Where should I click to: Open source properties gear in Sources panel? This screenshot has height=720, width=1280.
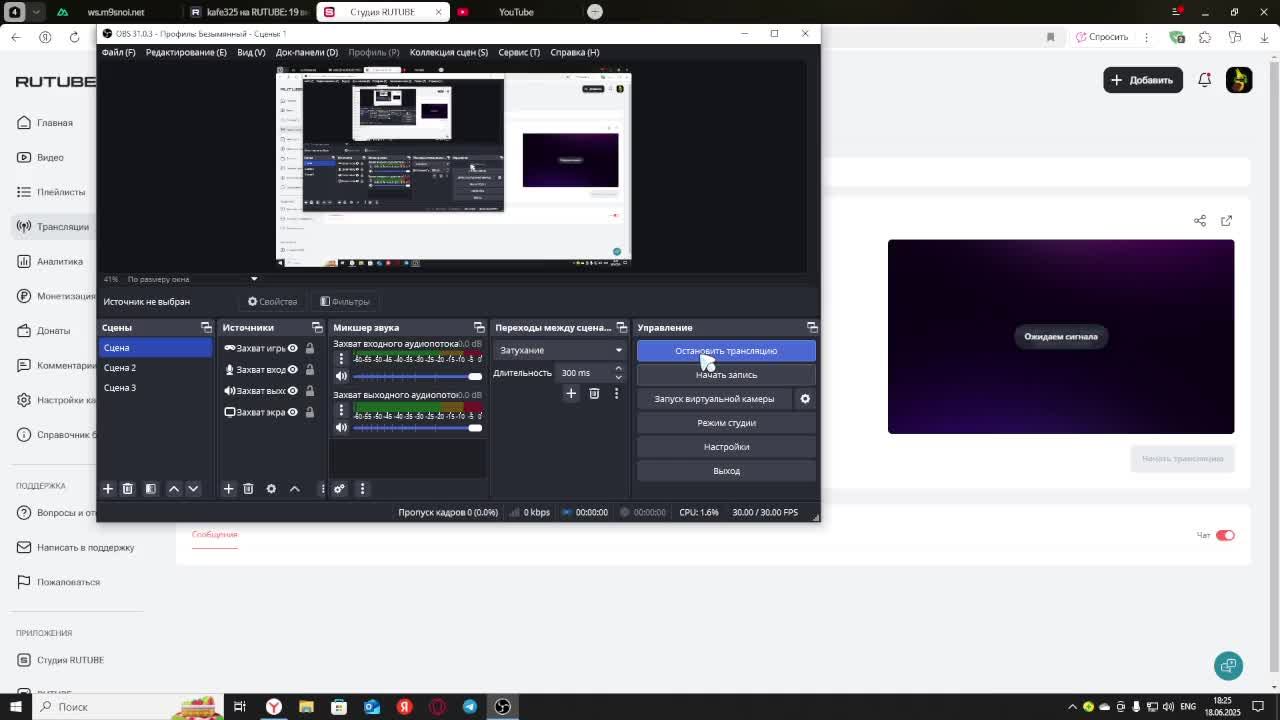pyautogui.click(x=271, y=489)
